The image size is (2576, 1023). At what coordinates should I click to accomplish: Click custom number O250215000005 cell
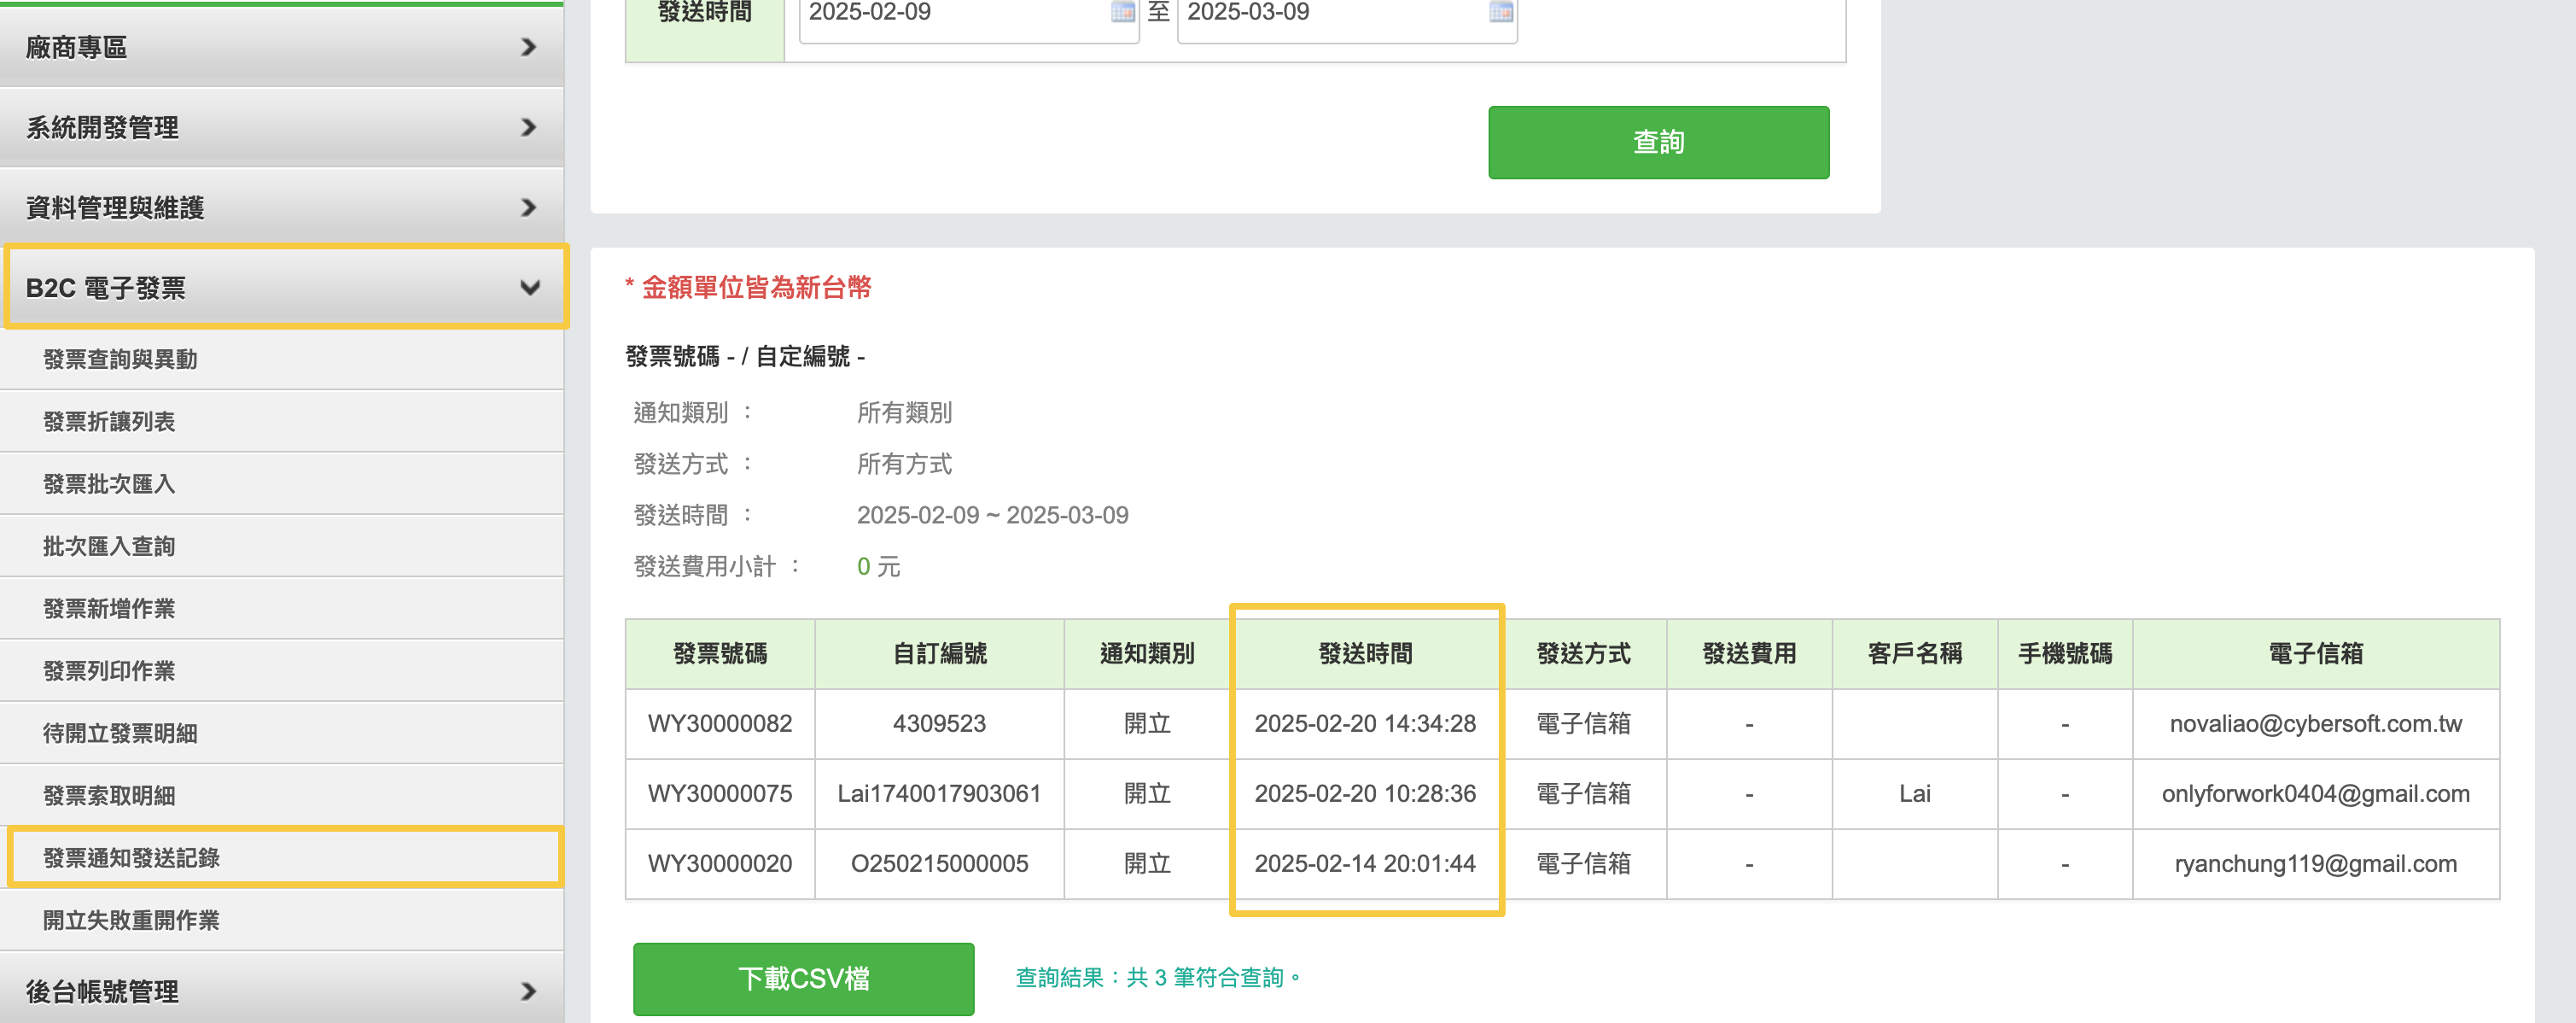click(x=939, y=863)
